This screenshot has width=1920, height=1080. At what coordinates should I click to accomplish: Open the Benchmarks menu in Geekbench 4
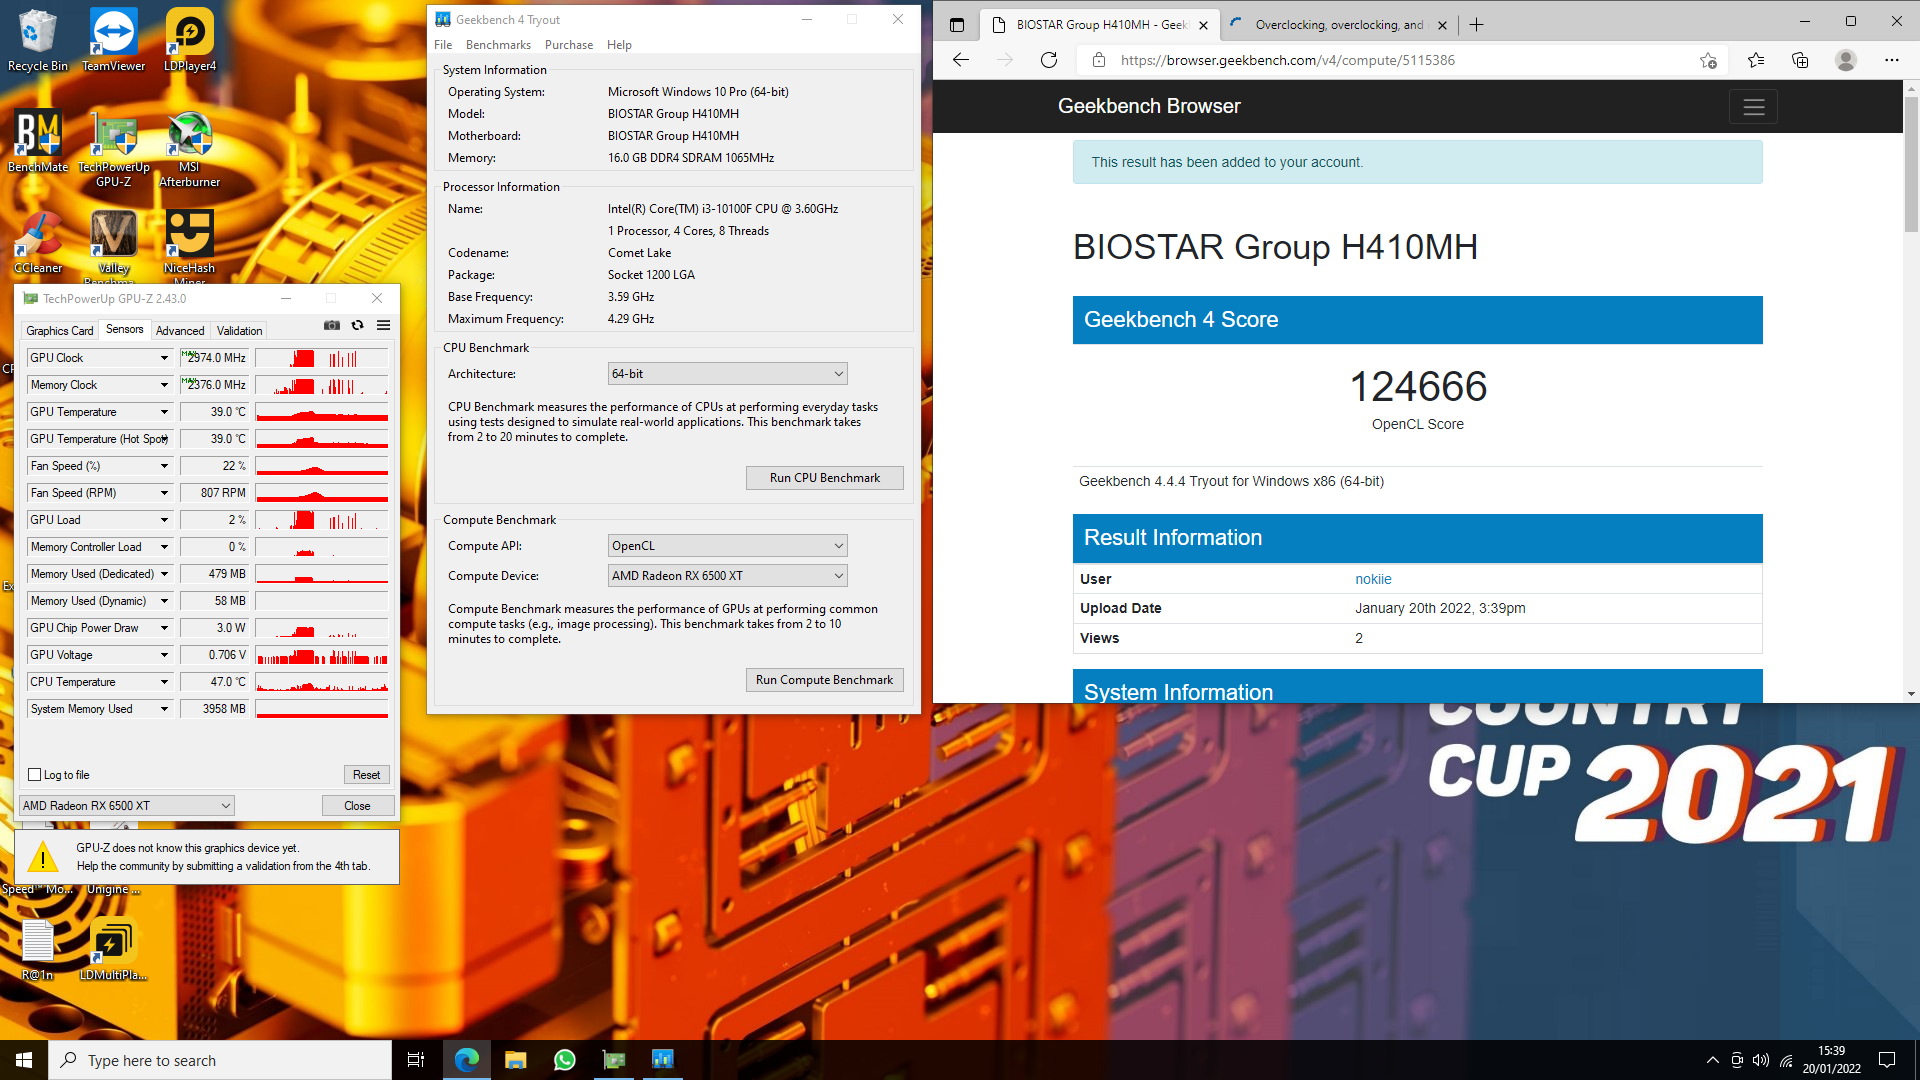click(x=498, y=45)
